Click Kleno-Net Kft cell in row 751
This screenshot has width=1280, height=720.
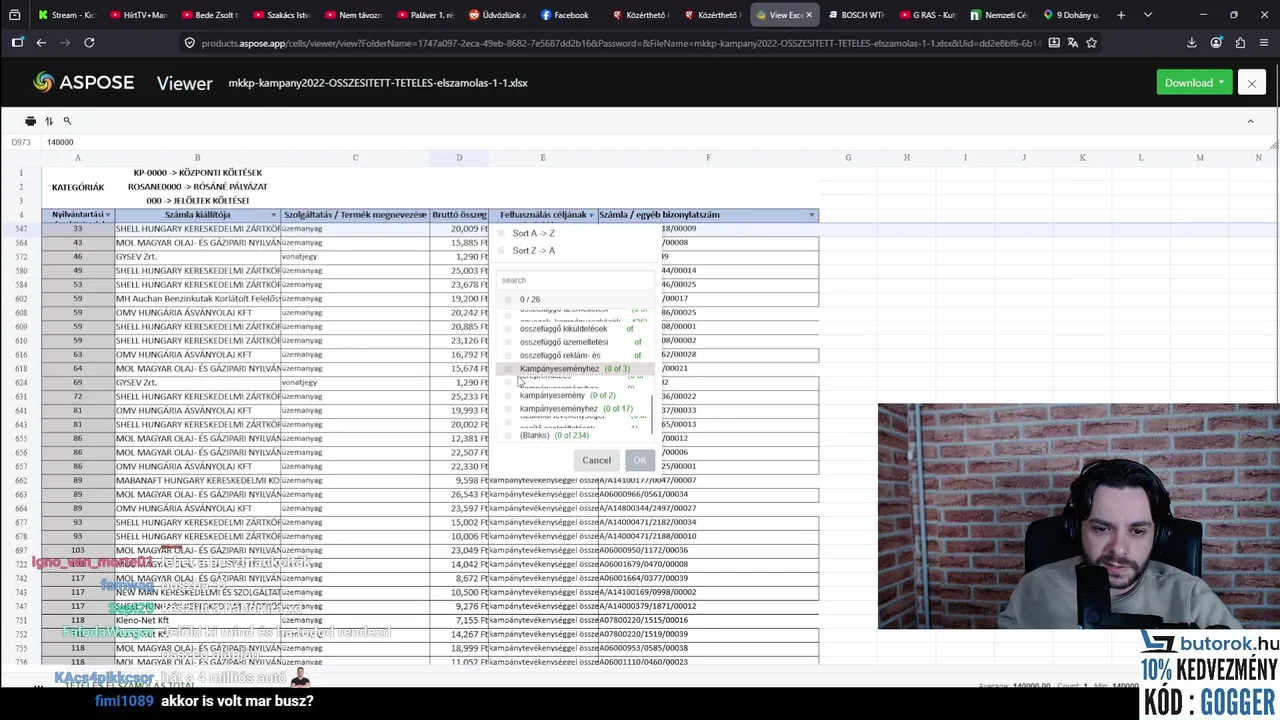point(197,621)
